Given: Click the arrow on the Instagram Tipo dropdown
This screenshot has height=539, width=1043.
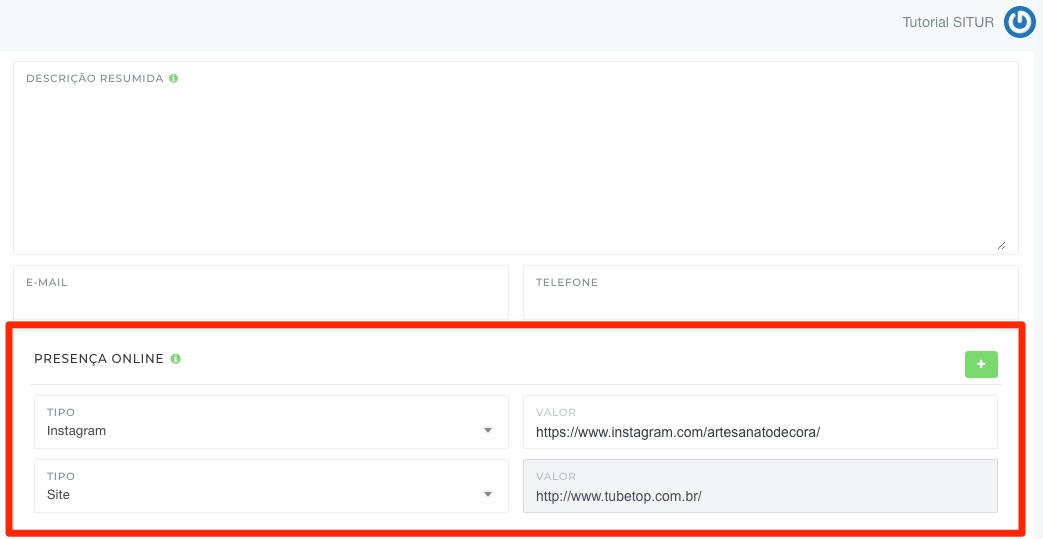Looking at the screenshot, I should pos(488,431).
